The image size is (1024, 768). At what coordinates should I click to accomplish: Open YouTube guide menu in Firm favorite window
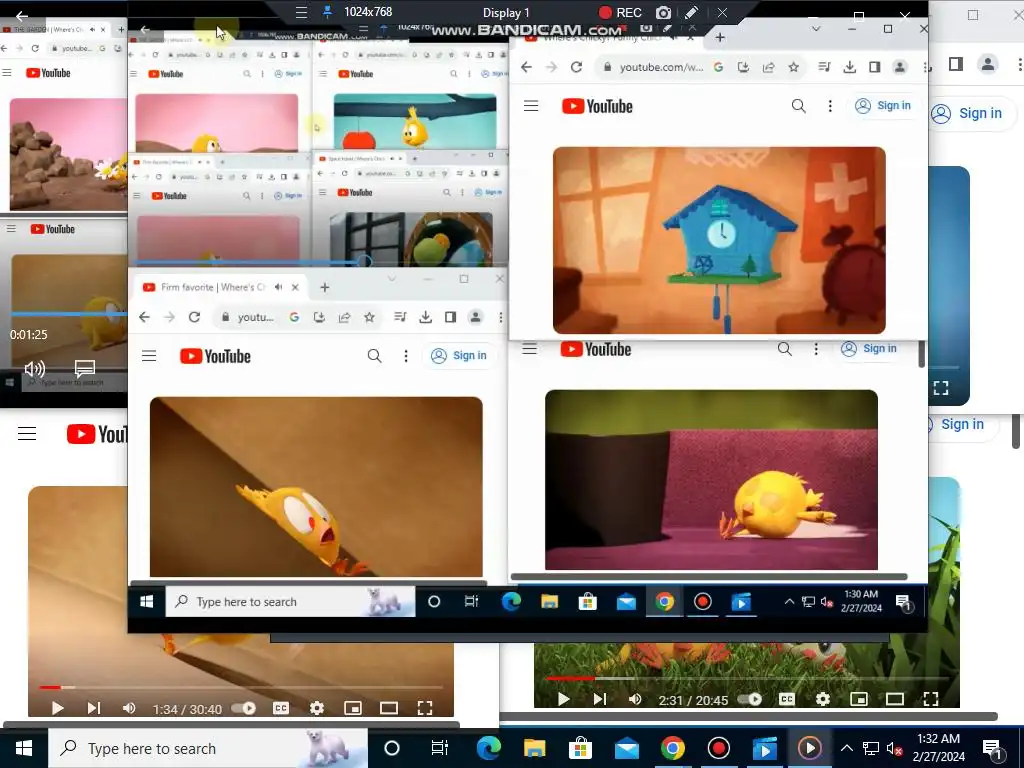tap(149, 356)
